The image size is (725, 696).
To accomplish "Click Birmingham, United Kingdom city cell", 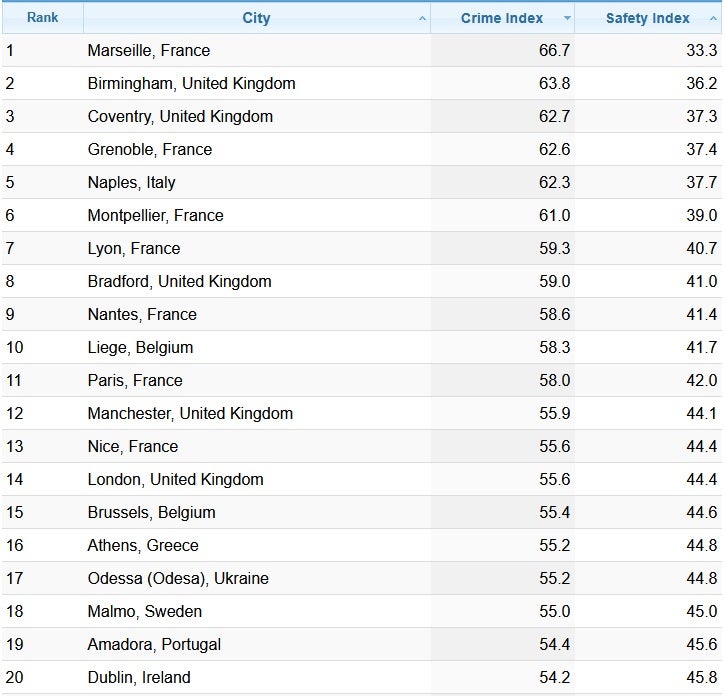I will click(x=191, y=83).
